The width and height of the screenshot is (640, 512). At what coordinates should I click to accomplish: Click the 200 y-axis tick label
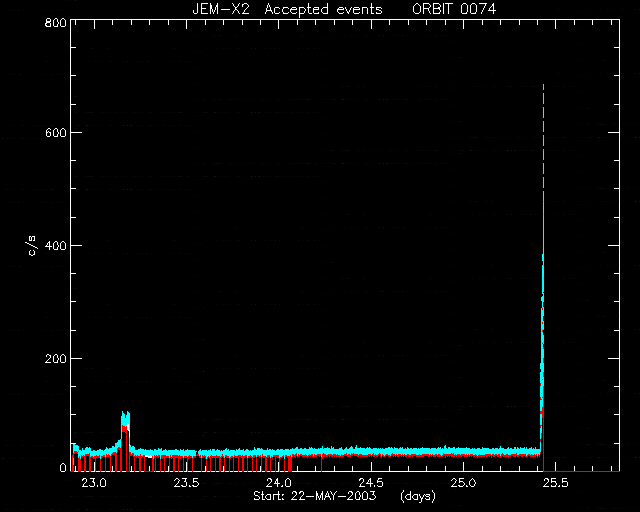(x=56, y=359)
